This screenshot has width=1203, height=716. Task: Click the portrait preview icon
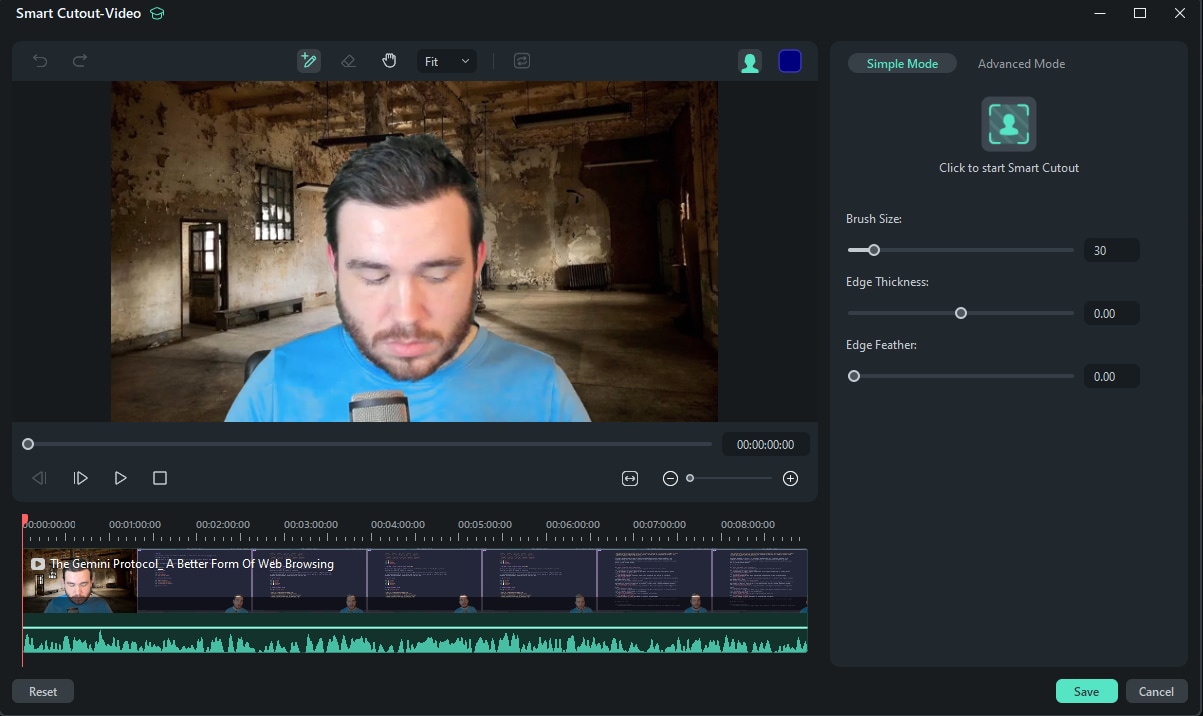click(750, 61)
